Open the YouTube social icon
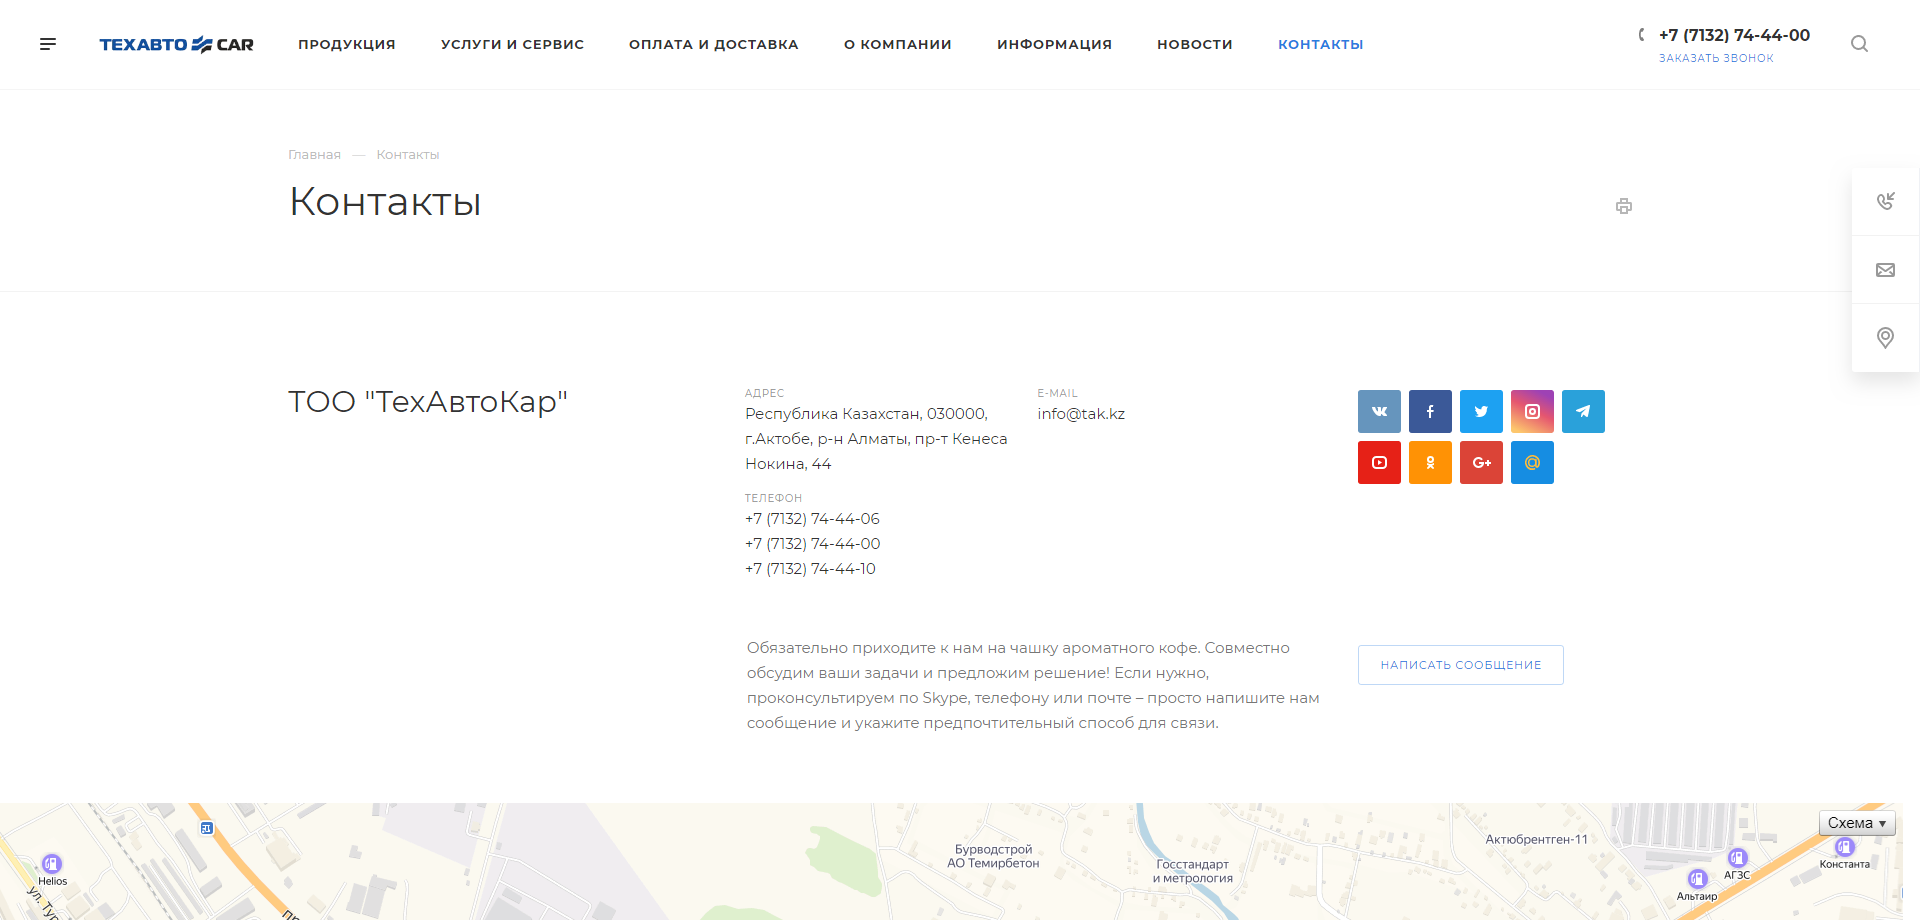Viewport: 1920px width, 920px height. click(1379, 462)
